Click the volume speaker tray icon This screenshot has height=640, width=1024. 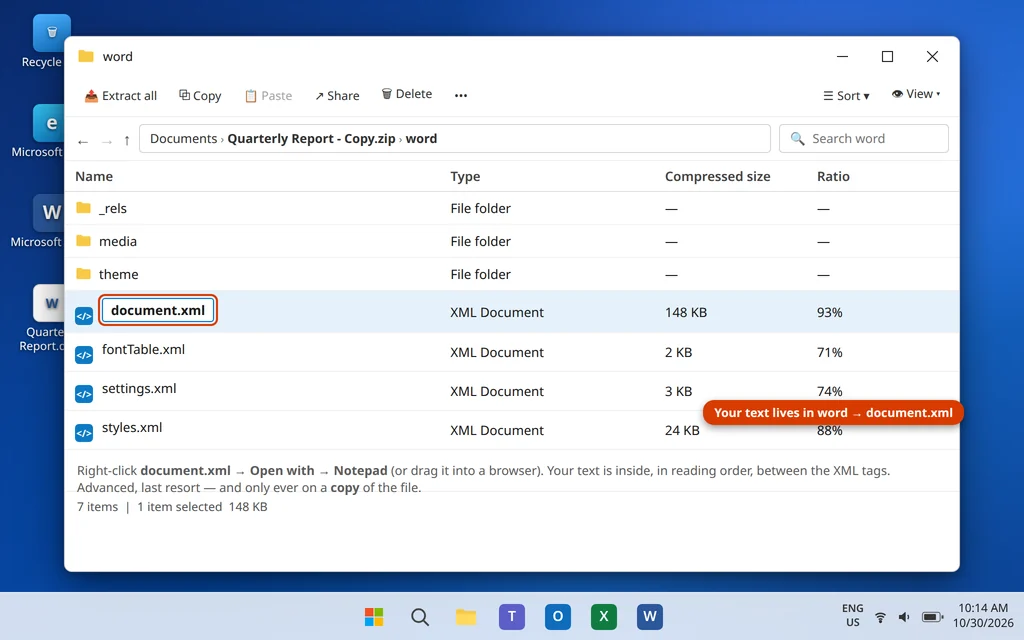point(904,616)
